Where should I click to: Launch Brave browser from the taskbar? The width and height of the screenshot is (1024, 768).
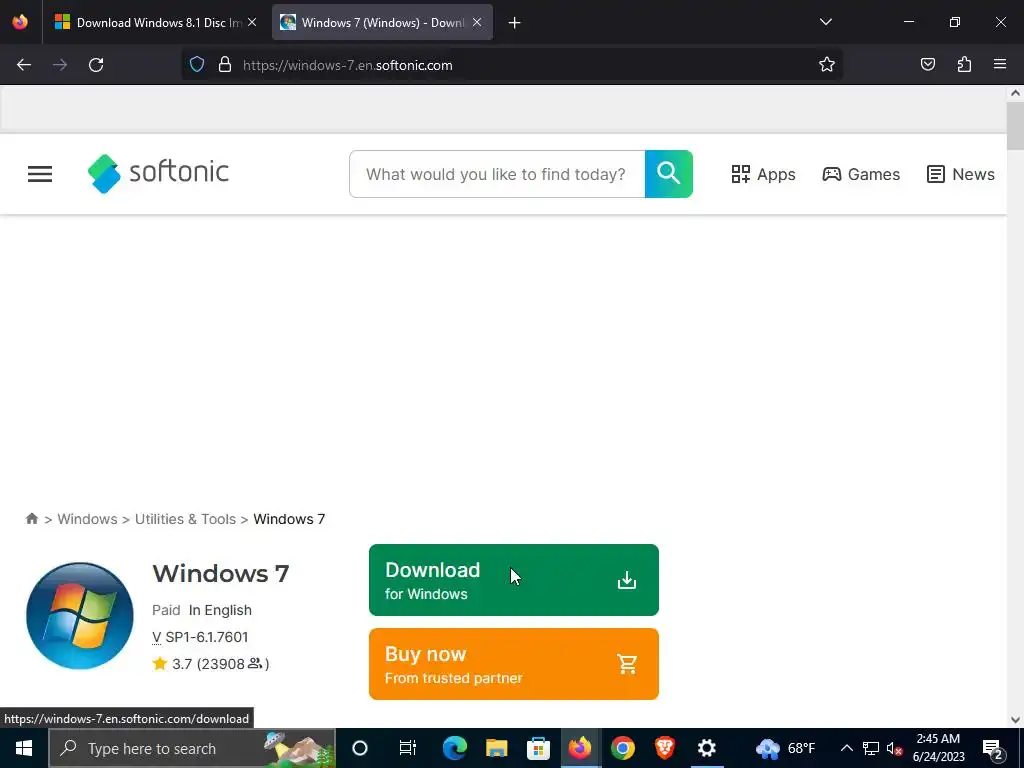coord(665,748)
